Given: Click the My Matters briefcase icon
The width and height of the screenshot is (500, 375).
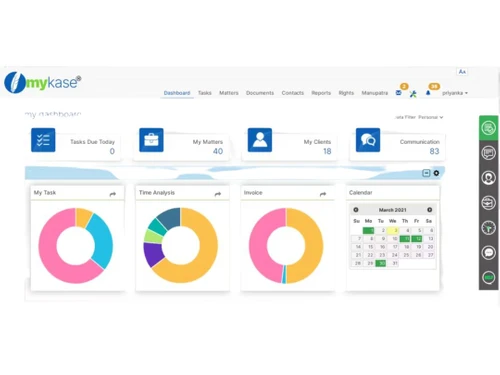Looking at the screenshot, I should (x=151, y=140).
